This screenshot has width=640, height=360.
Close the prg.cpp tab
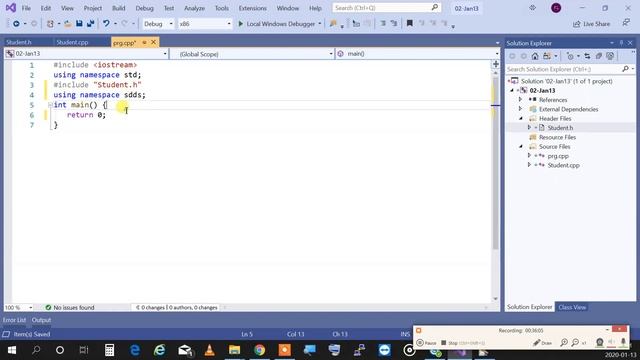(153, 42)
